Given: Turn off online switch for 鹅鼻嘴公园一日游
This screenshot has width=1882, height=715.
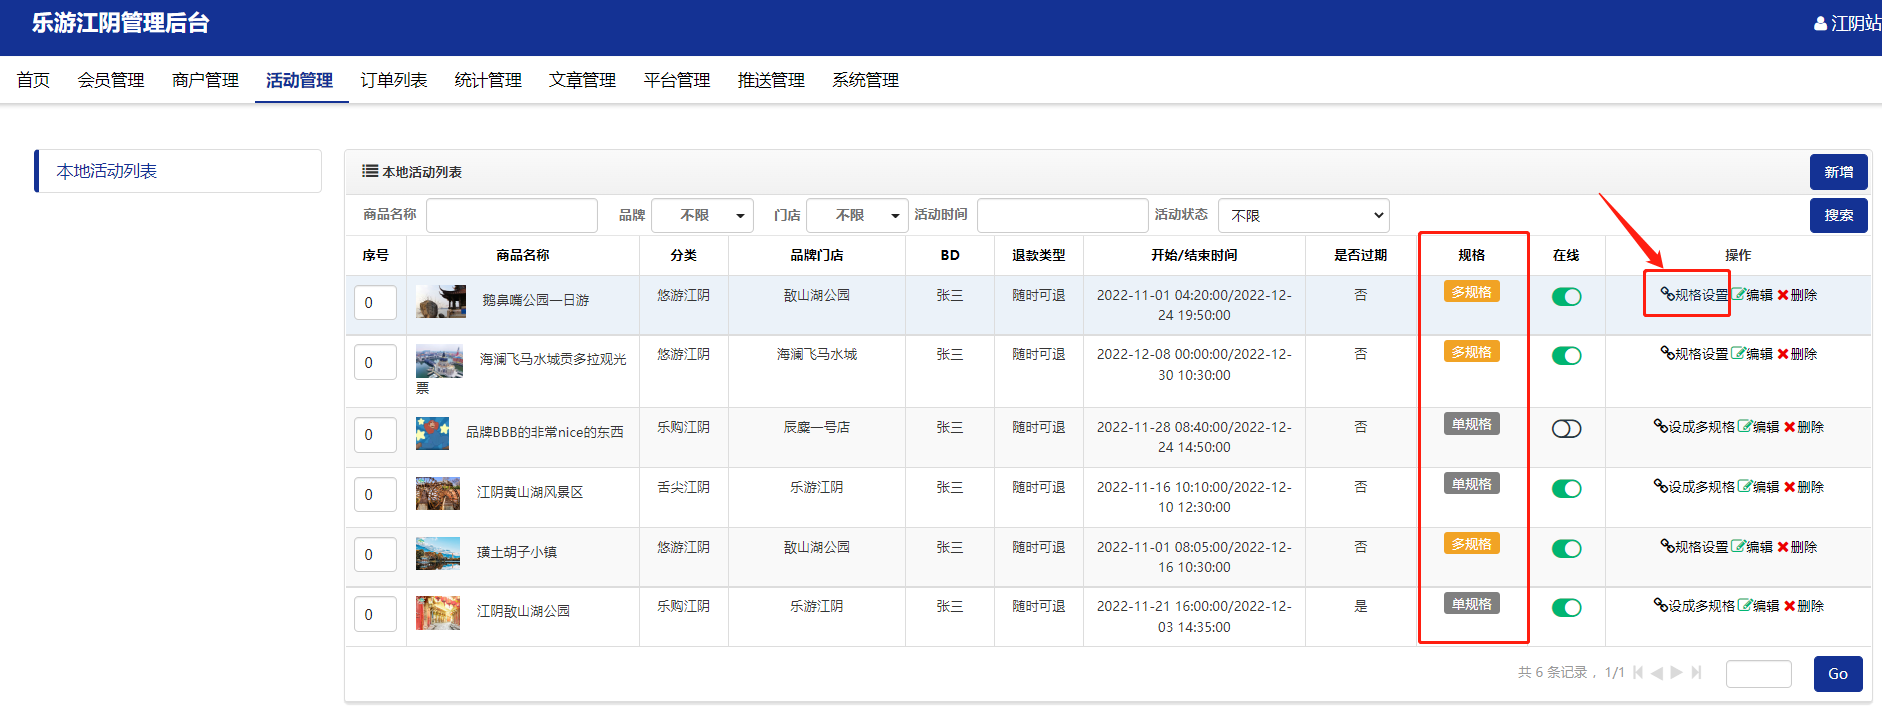Looking at the screenshot, I should tap(1566, 297).
